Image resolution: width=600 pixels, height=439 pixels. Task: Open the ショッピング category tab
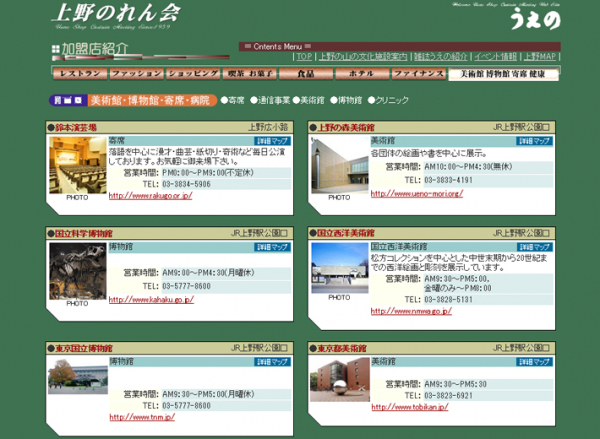193,73
